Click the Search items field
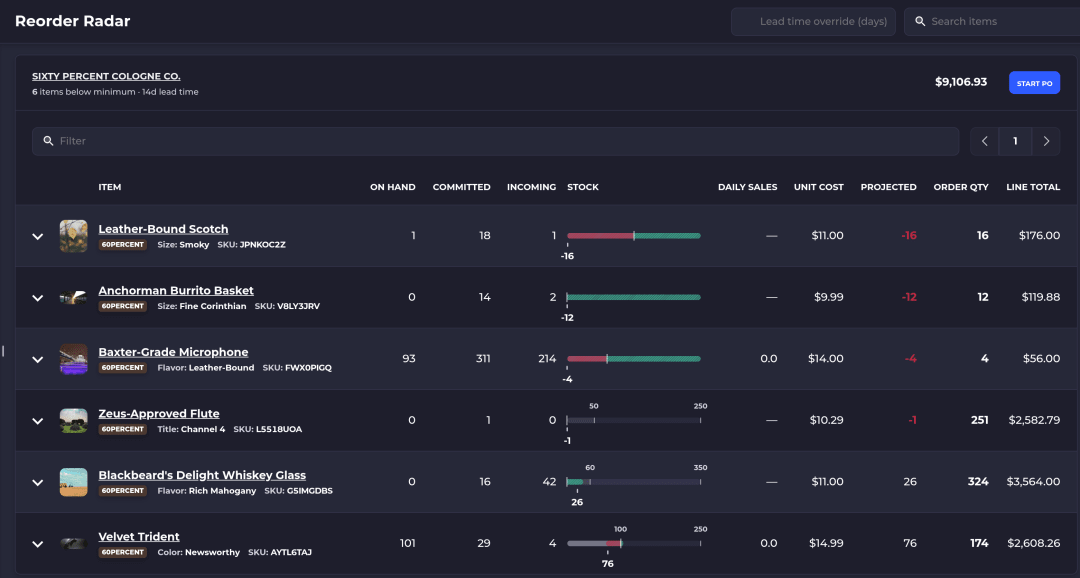 pos(992,21)
